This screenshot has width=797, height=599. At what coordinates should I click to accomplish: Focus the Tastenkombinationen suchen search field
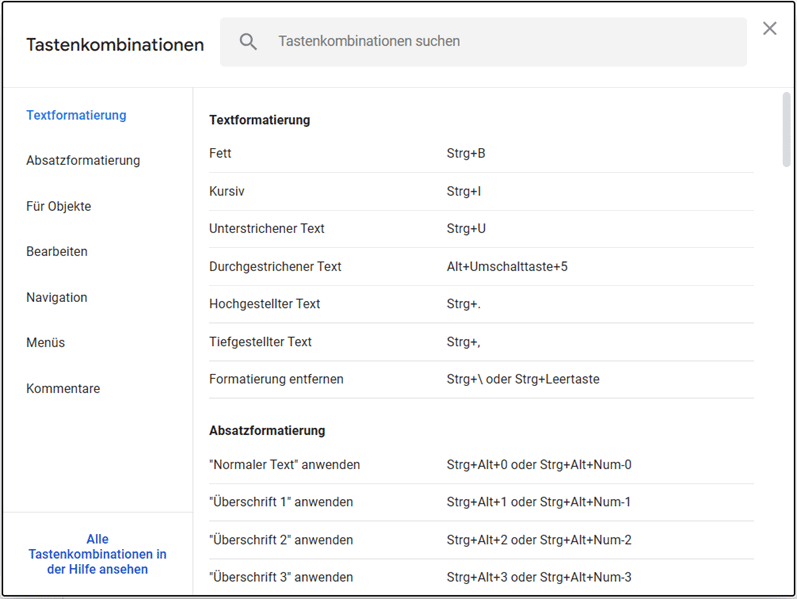tap(483, 42)
